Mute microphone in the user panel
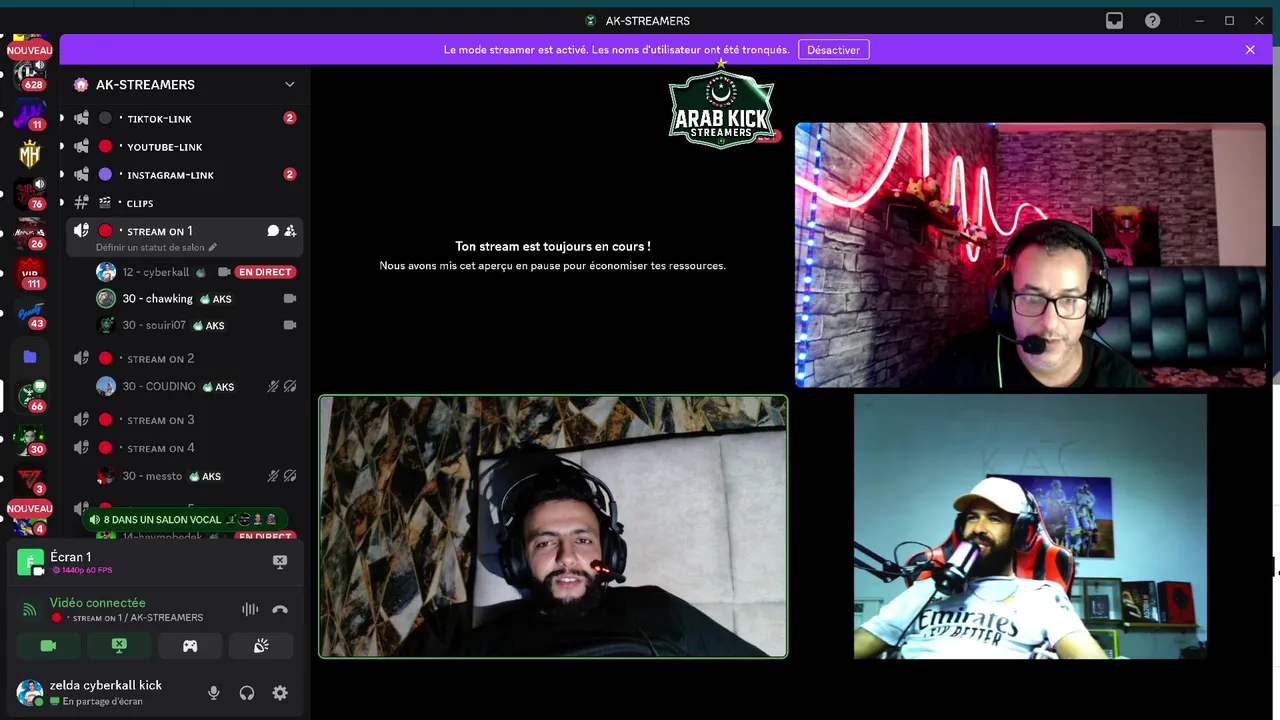Screen dimensions: 1280x720 tap(213, 693)
